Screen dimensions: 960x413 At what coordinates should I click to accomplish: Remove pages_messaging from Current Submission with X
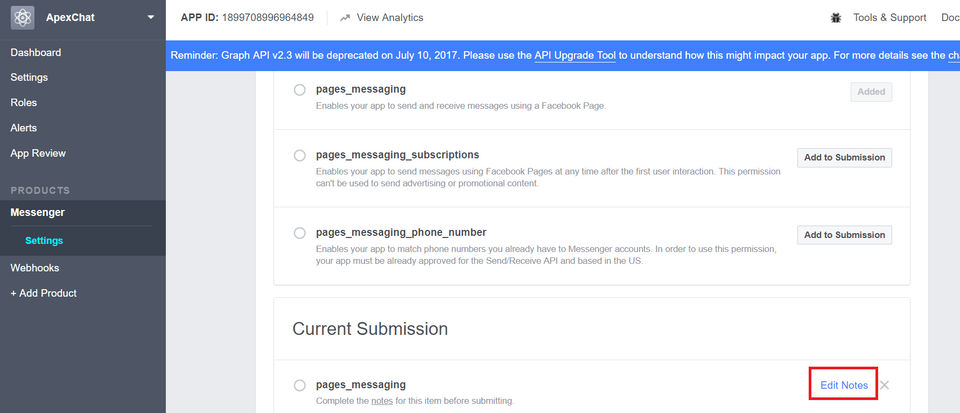(x=884, y=385)
